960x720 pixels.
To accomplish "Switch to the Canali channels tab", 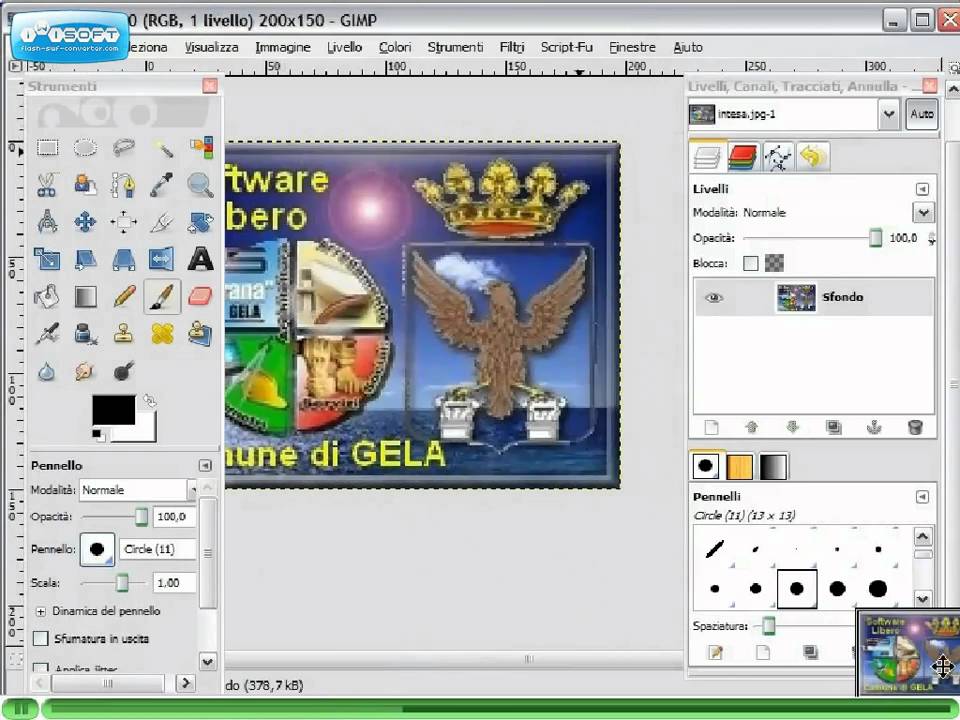I will click(743, 157).
